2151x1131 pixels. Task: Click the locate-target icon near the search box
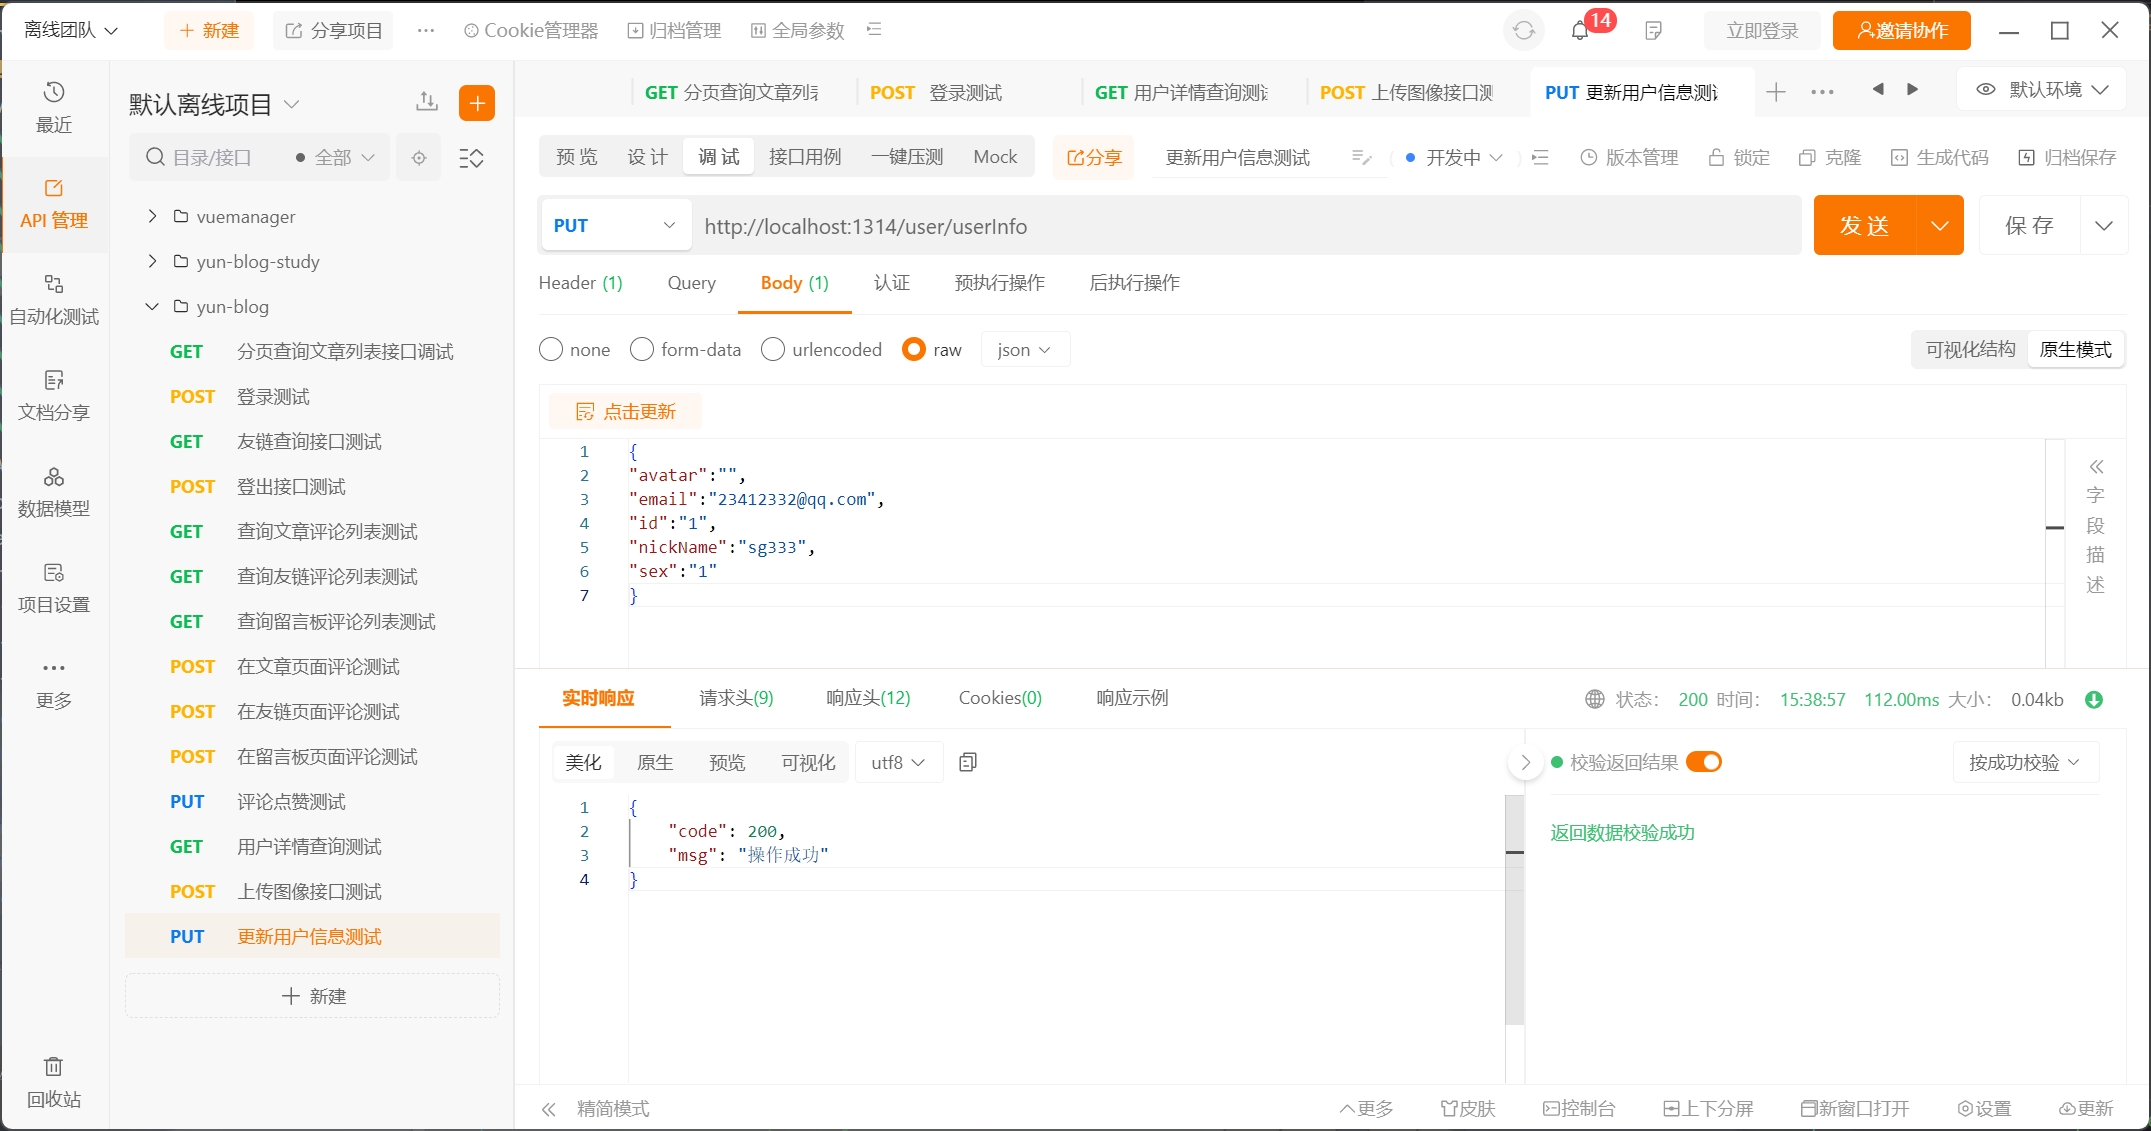pos(419,158)
